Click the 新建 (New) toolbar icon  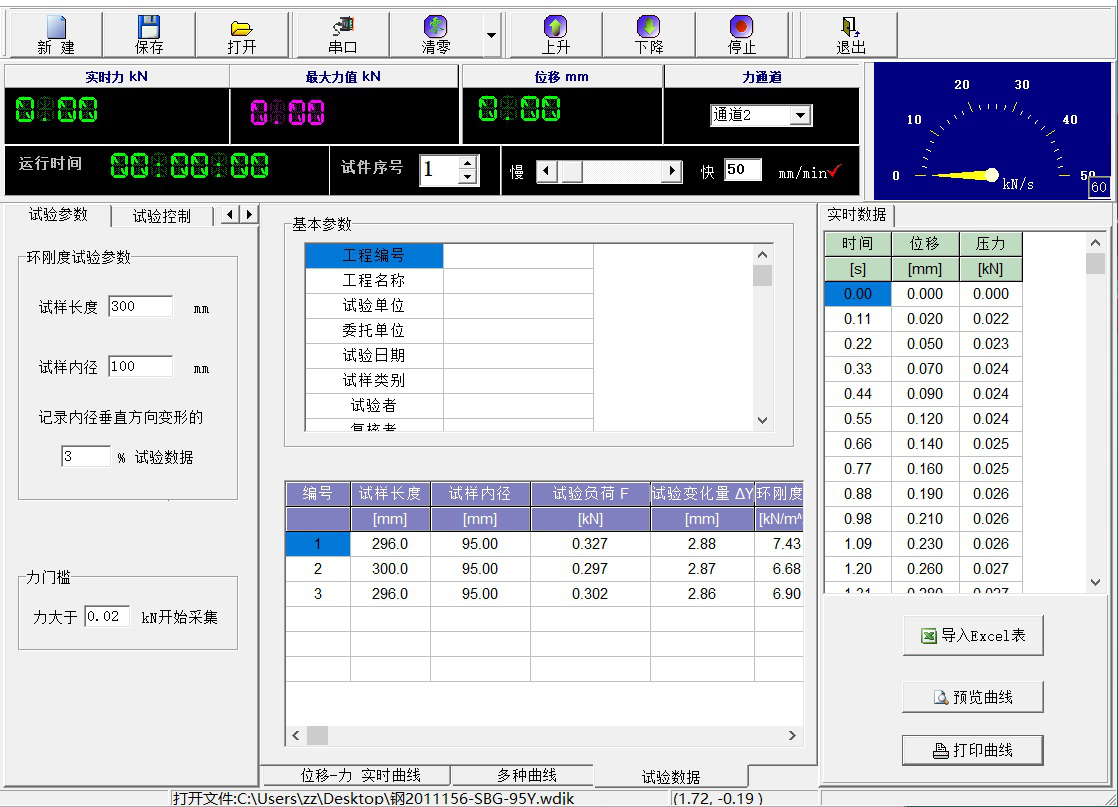coord(56,28)
